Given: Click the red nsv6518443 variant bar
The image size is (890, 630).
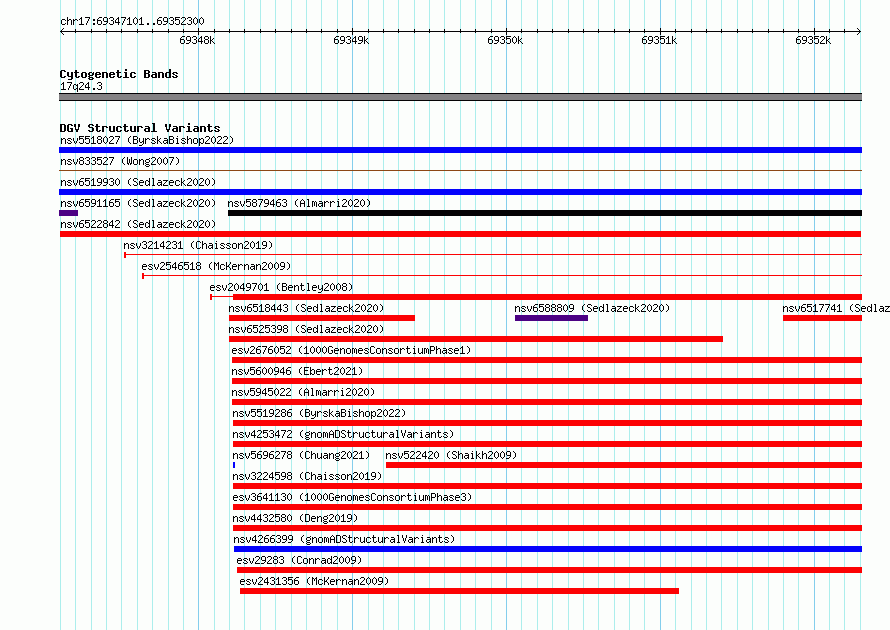Looking at the screenshot, I should click(x=322, y=318).
